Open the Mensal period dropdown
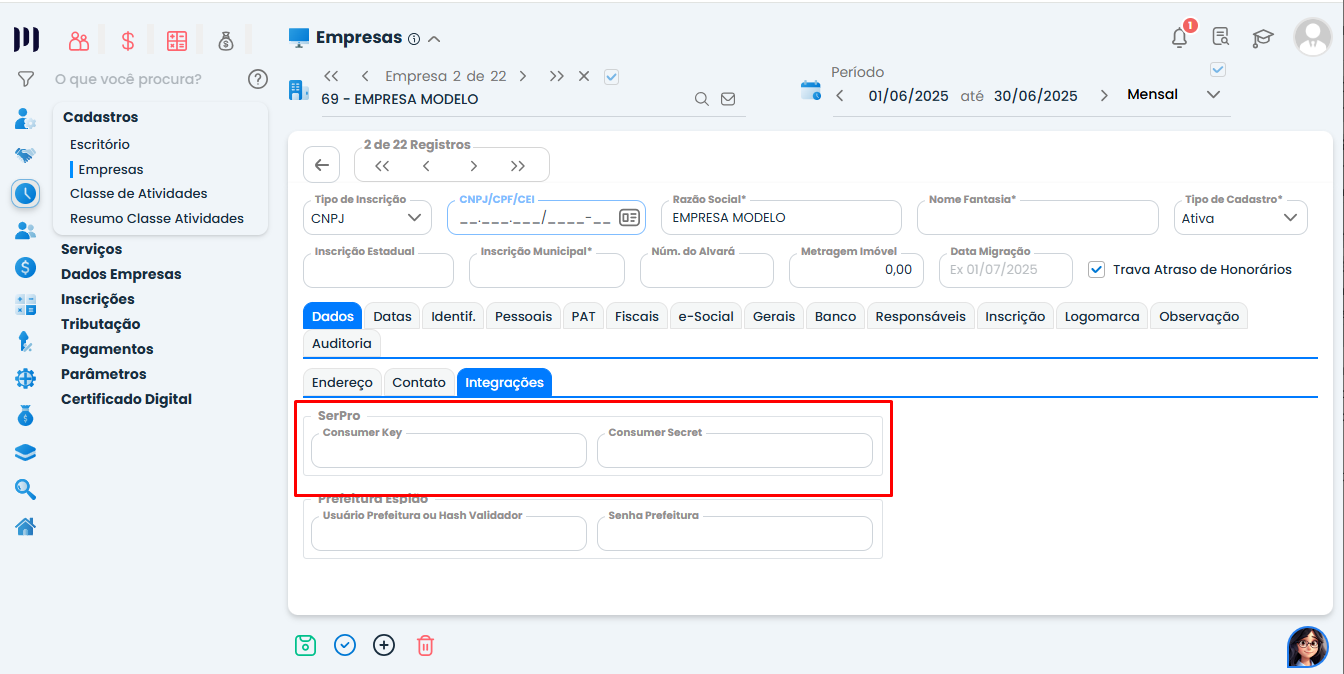 pyautogui.click(x=1174, y=95)
